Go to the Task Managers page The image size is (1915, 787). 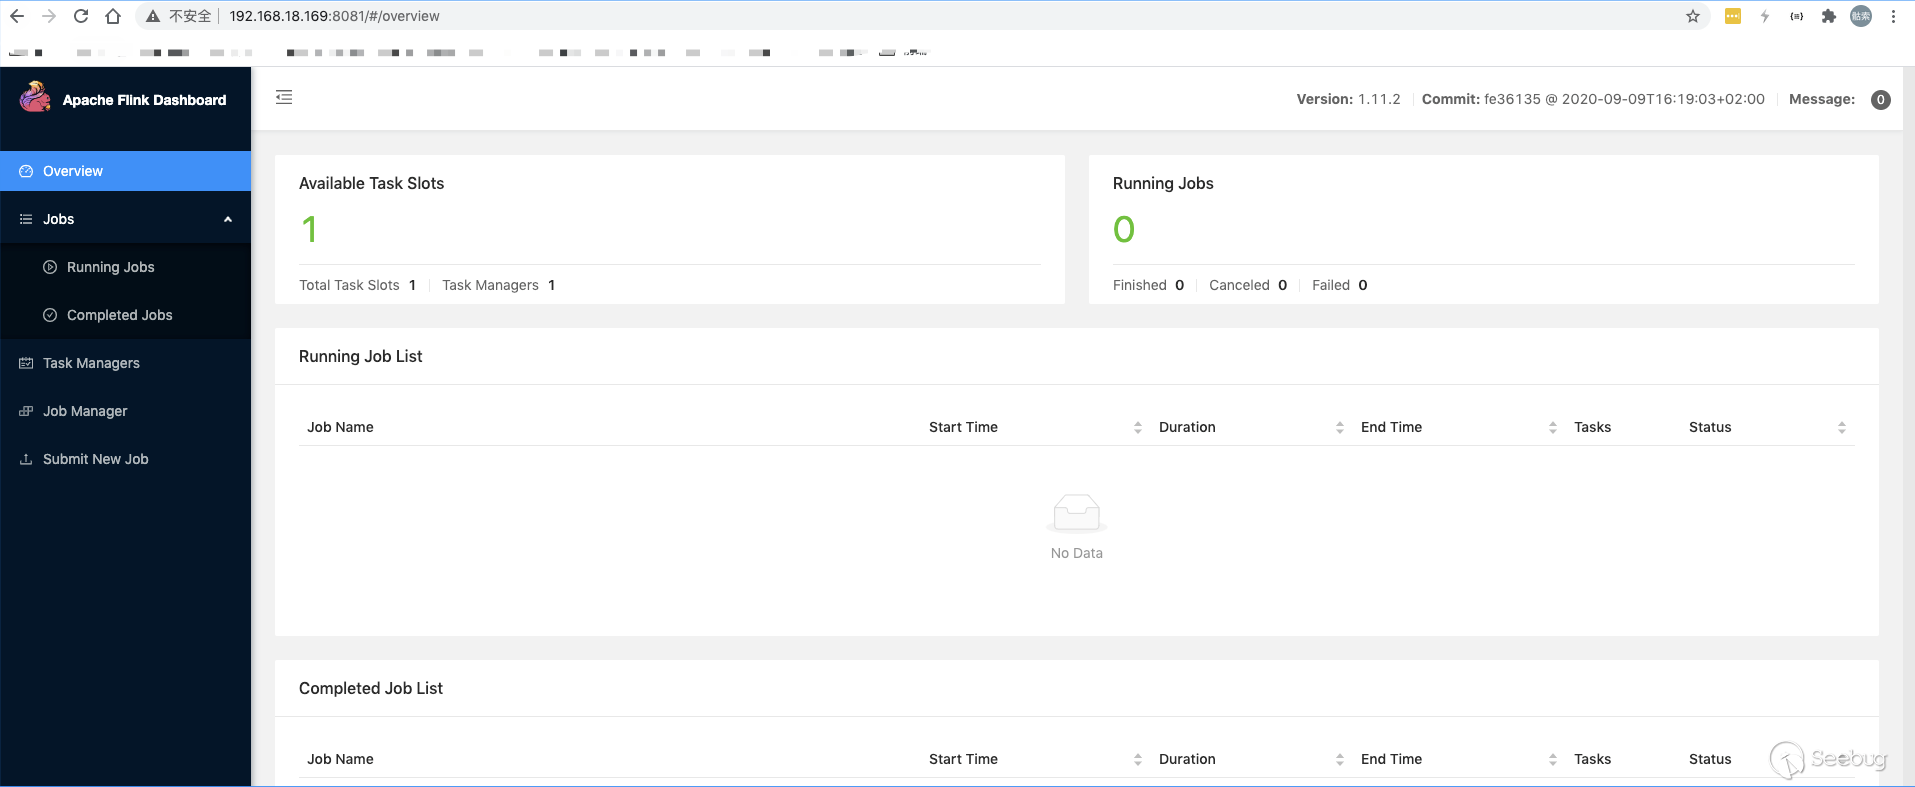tap(91, 363)
